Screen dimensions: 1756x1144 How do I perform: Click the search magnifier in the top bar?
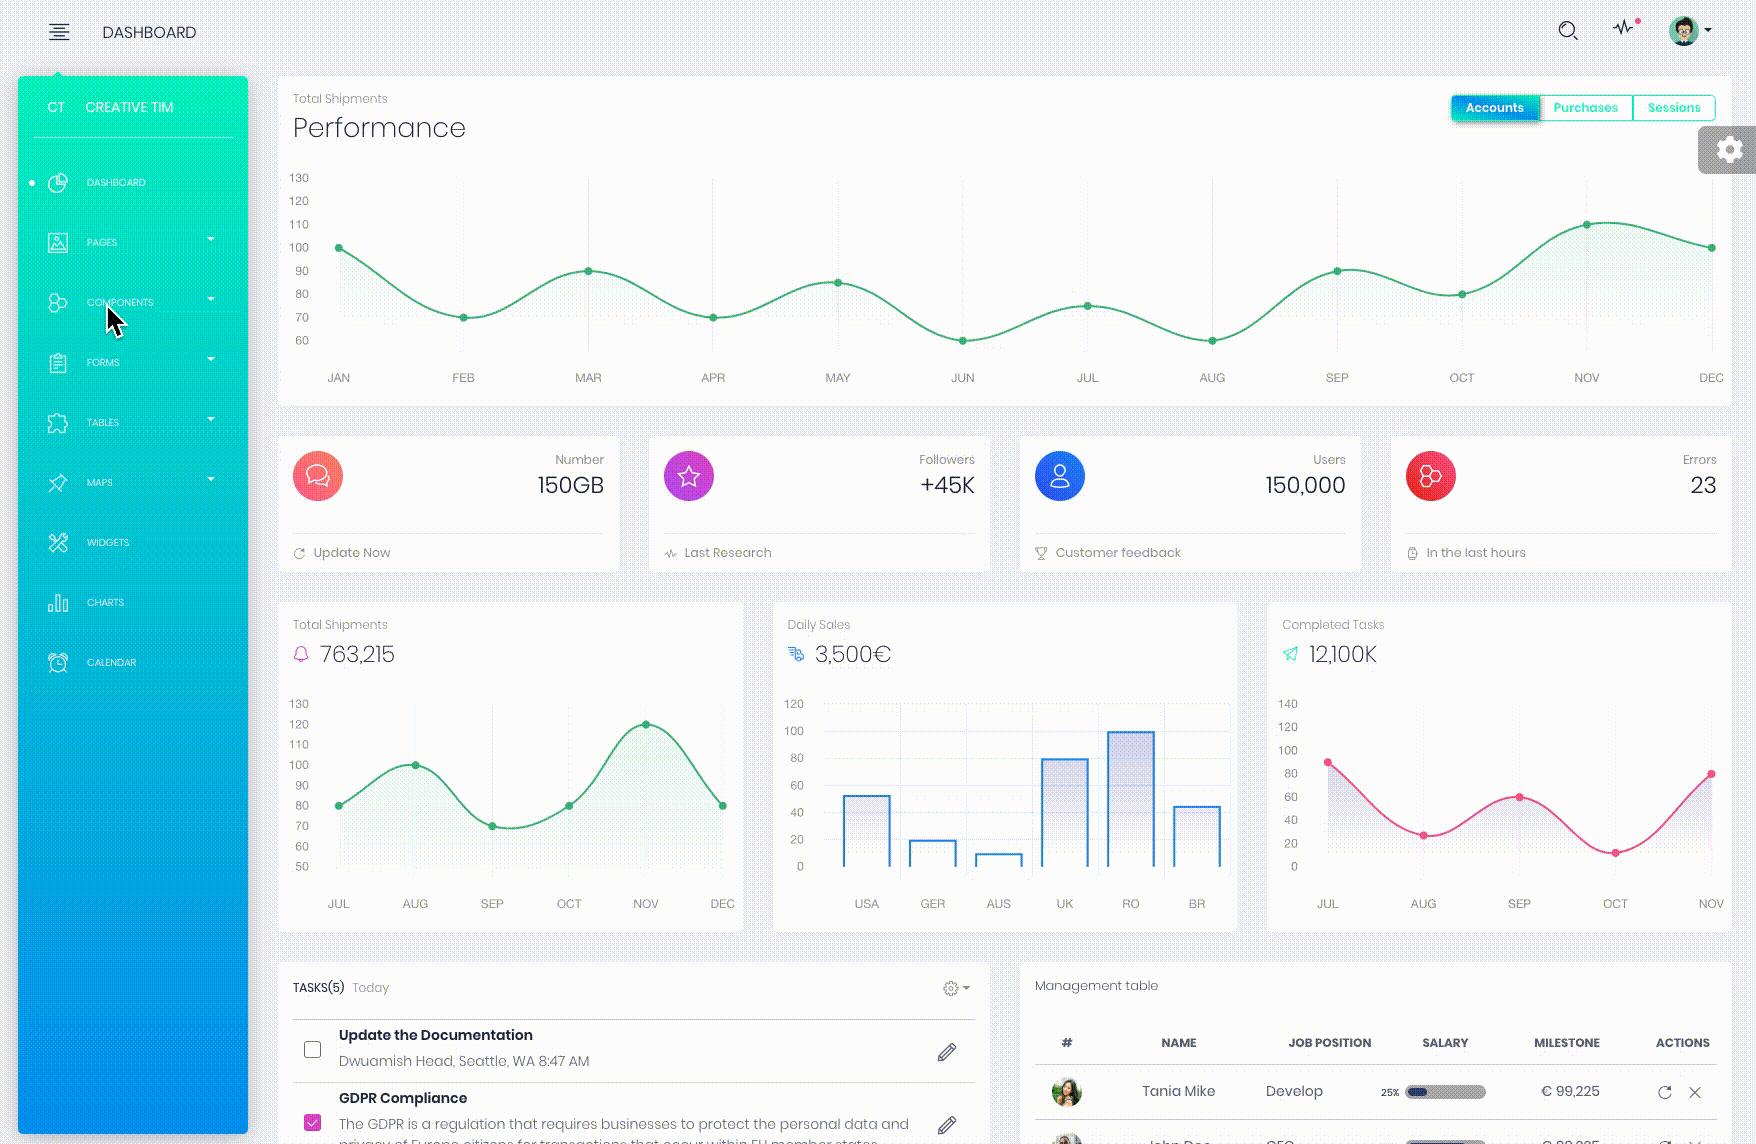pyautogui.click(x=1568, y=30)
